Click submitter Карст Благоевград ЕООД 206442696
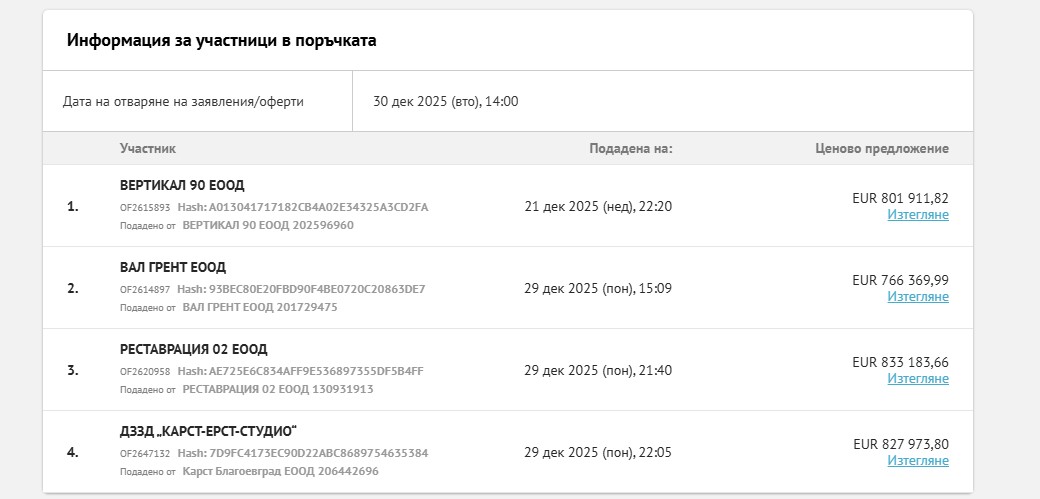 [281, 471]
